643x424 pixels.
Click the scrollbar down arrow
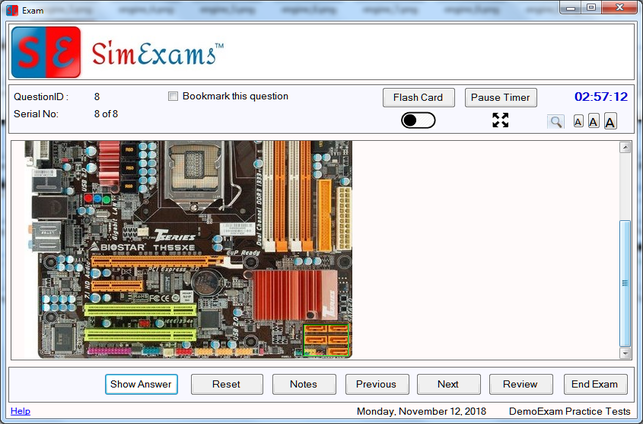(x=625, y=353)
